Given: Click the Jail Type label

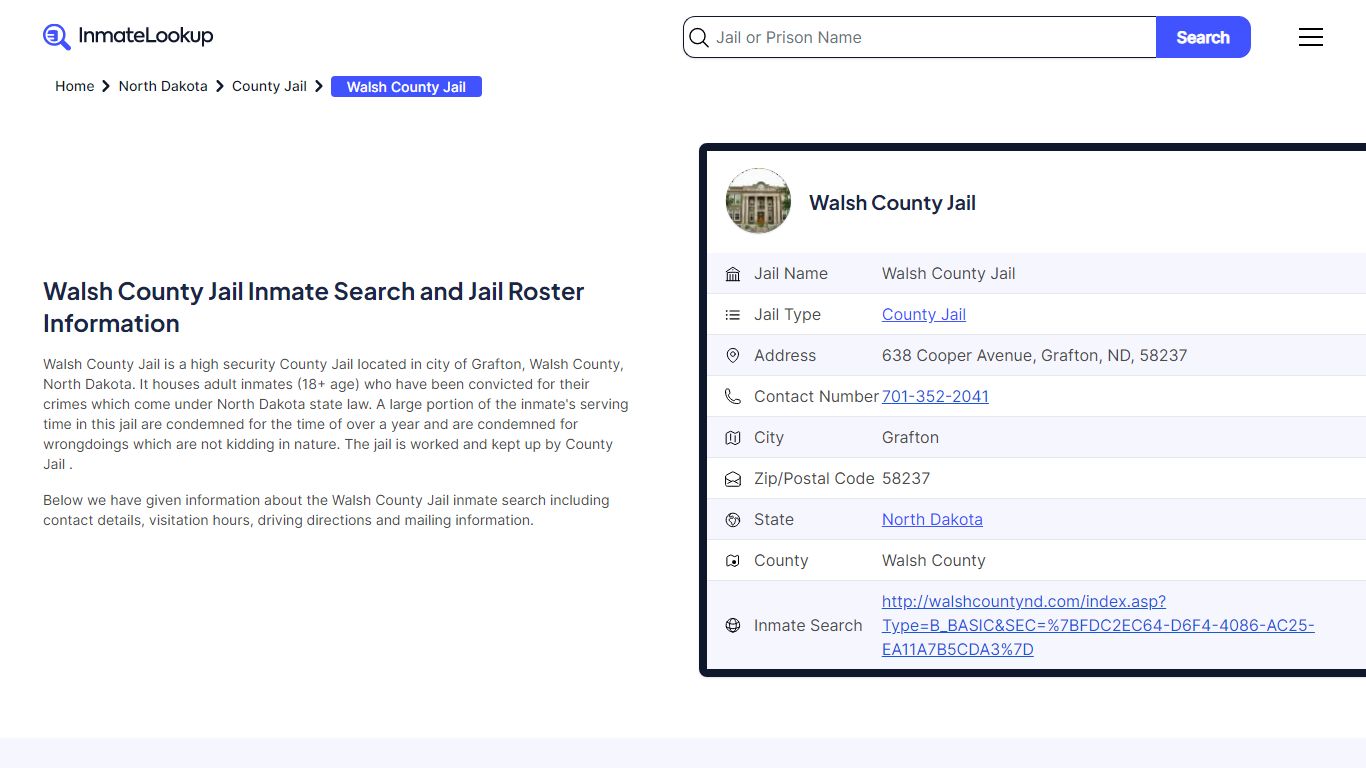Looking at the screenshot, I should [787, 315].
